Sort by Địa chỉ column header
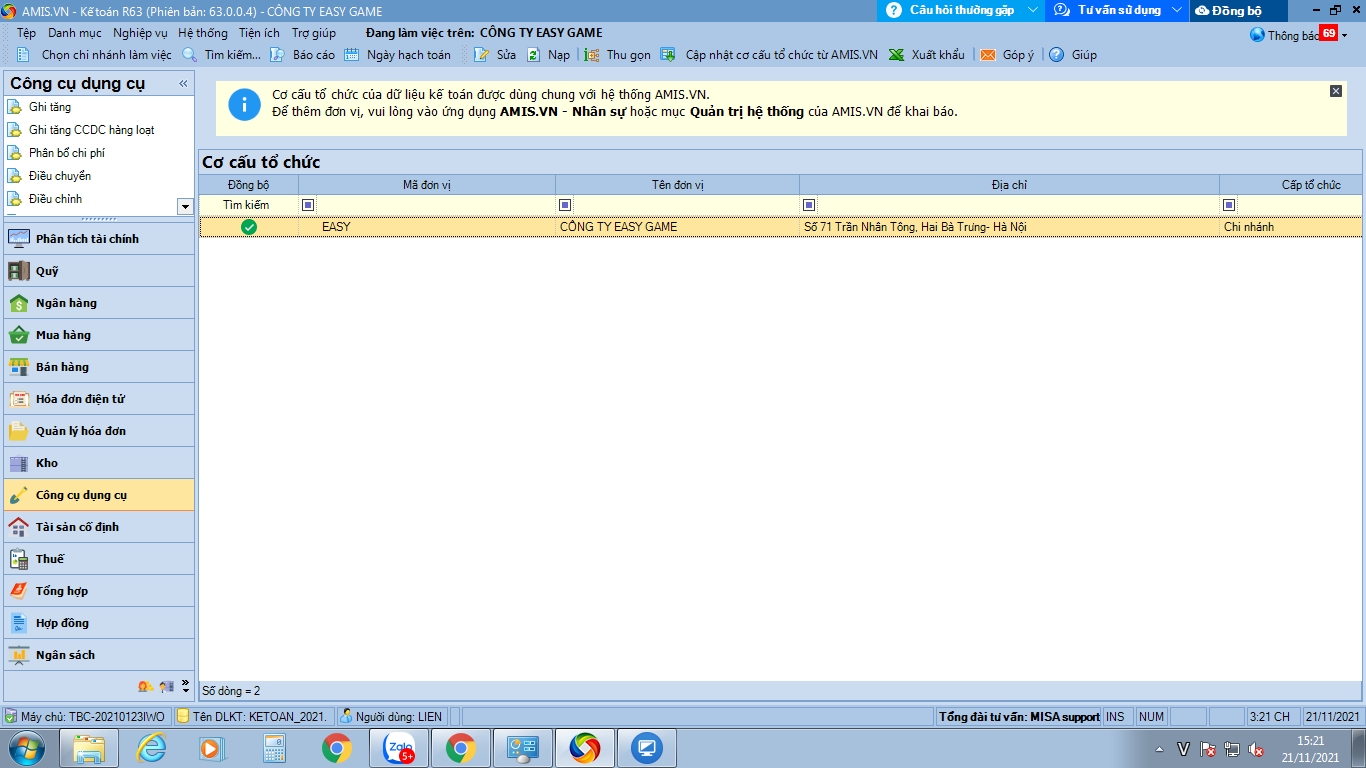This screenshot has height=768, width=1366. (x=1010, y=185)
